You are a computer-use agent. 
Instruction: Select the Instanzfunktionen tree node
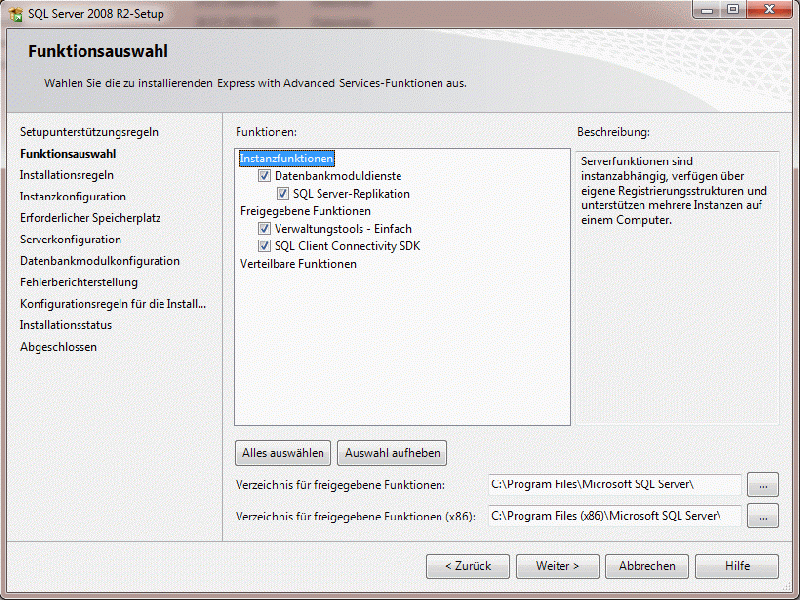coord(287,159)
